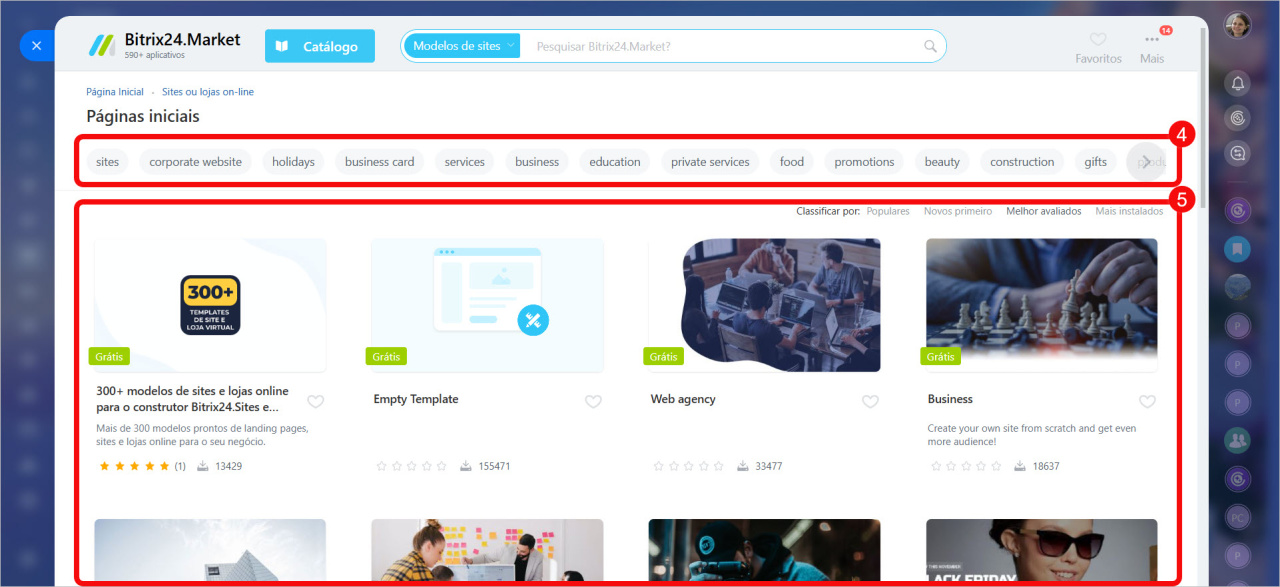This screenshot has height=587, width=1280.
Task: Select the sites tag
Action: 108,162
